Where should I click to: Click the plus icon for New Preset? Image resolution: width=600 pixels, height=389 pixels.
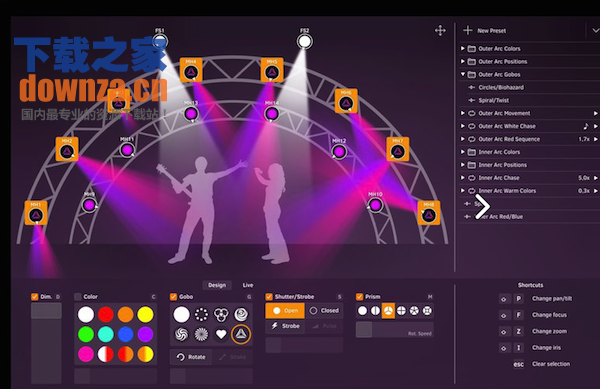(468, 30)
